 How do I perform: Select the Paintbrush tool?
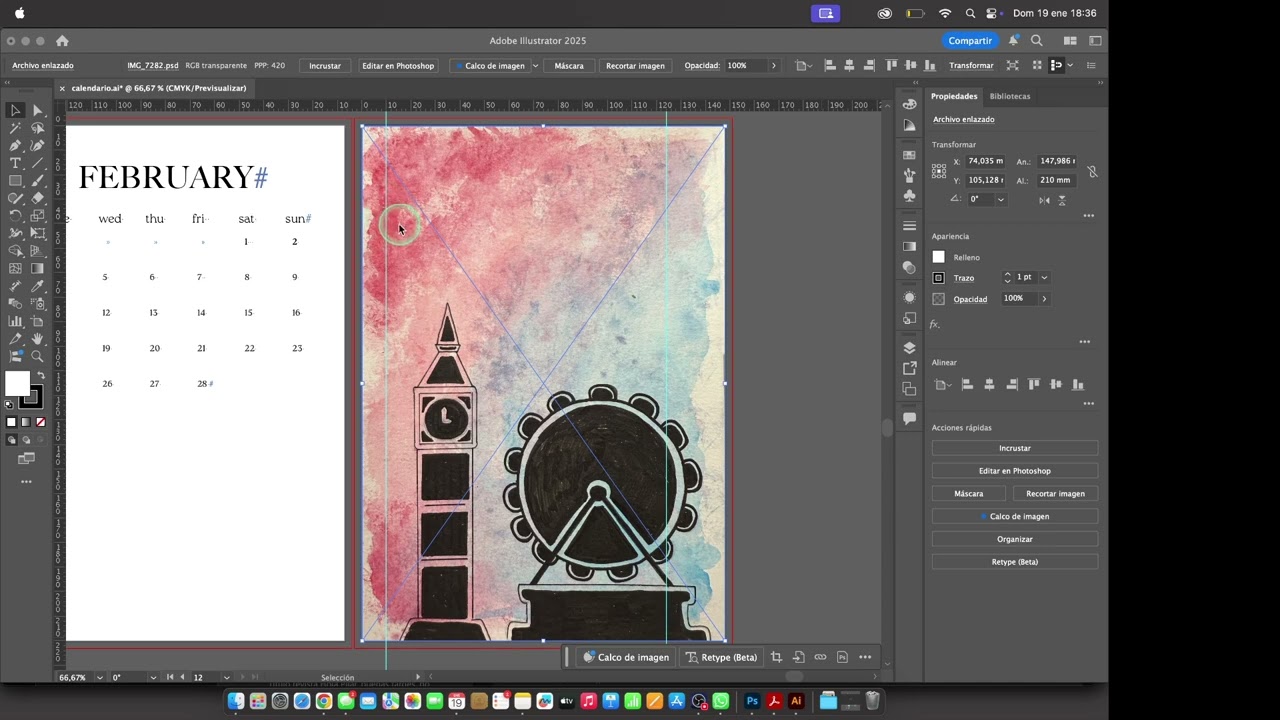(x=37, y=181)
